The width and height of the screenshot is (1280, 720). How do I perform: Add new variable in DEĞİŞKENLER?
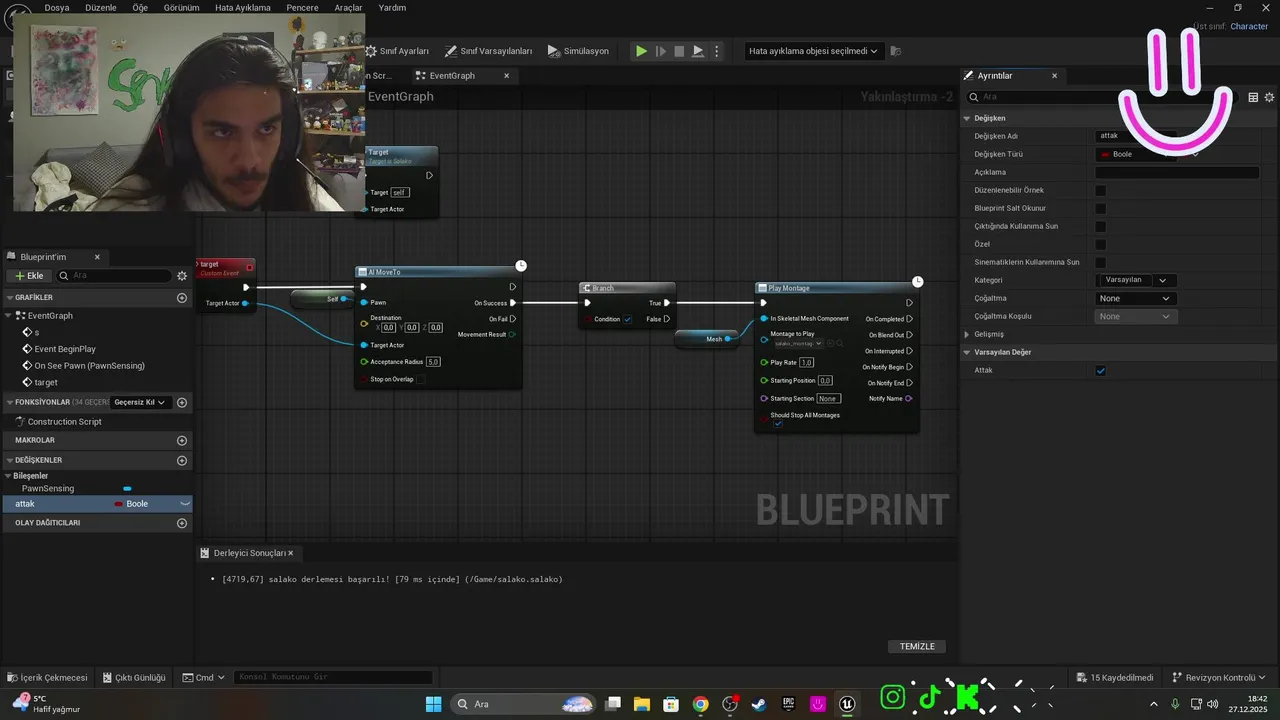(x=182, y=460)
